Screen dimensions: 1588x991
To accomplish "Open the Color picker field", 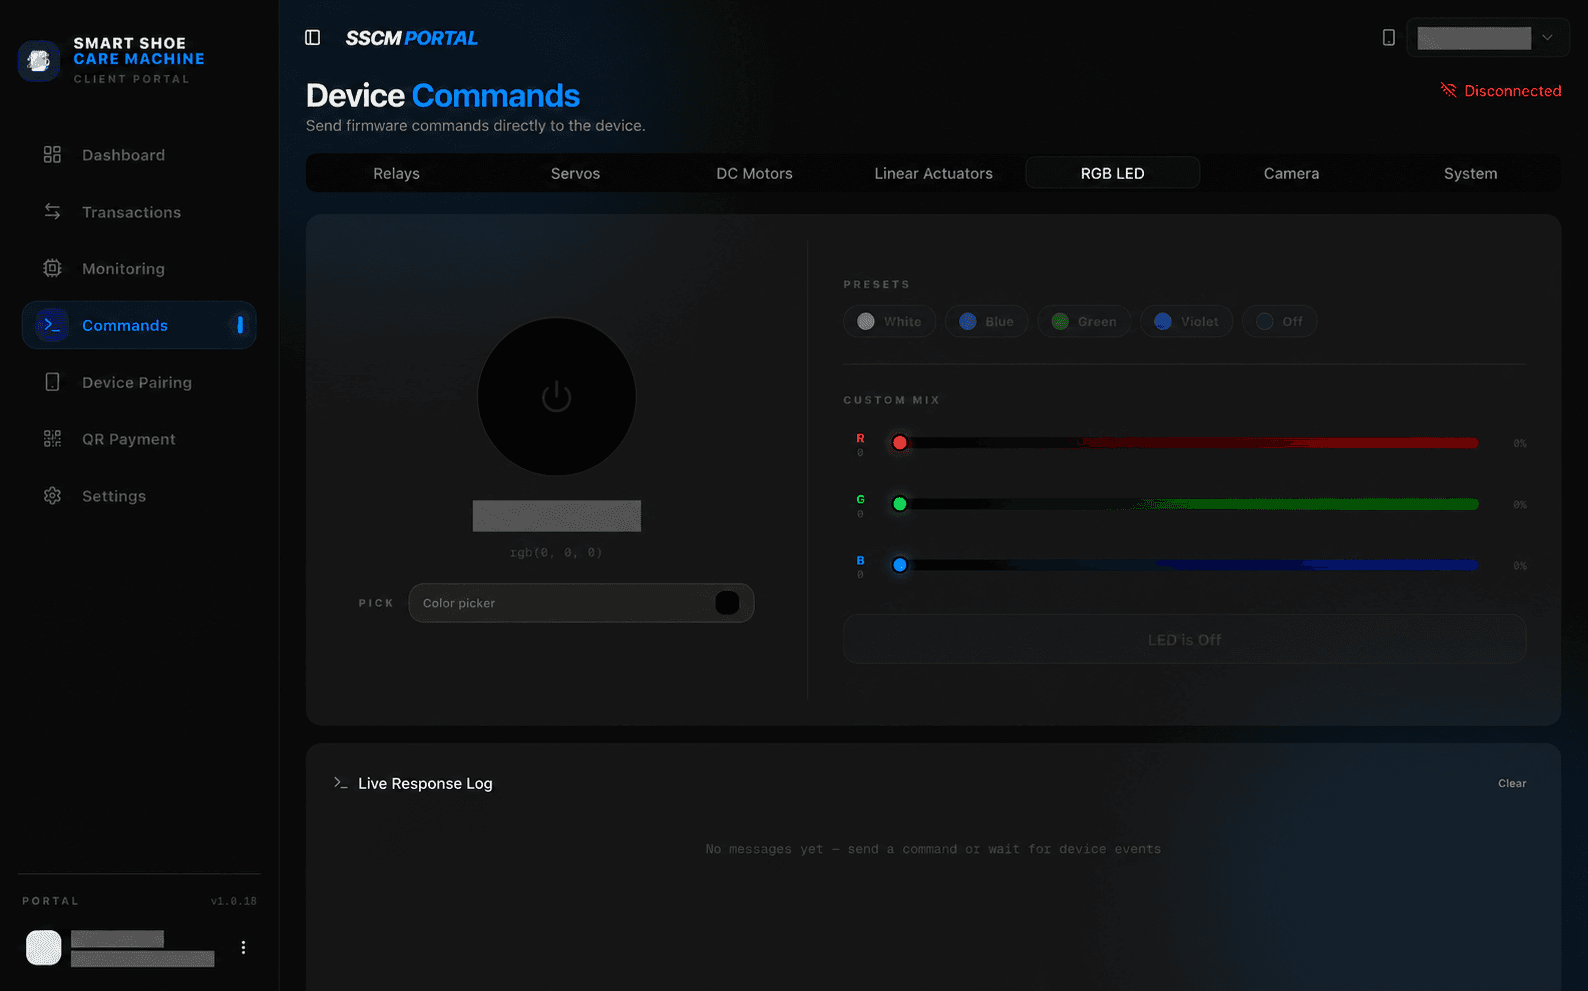I will click(x=581, y=603).
